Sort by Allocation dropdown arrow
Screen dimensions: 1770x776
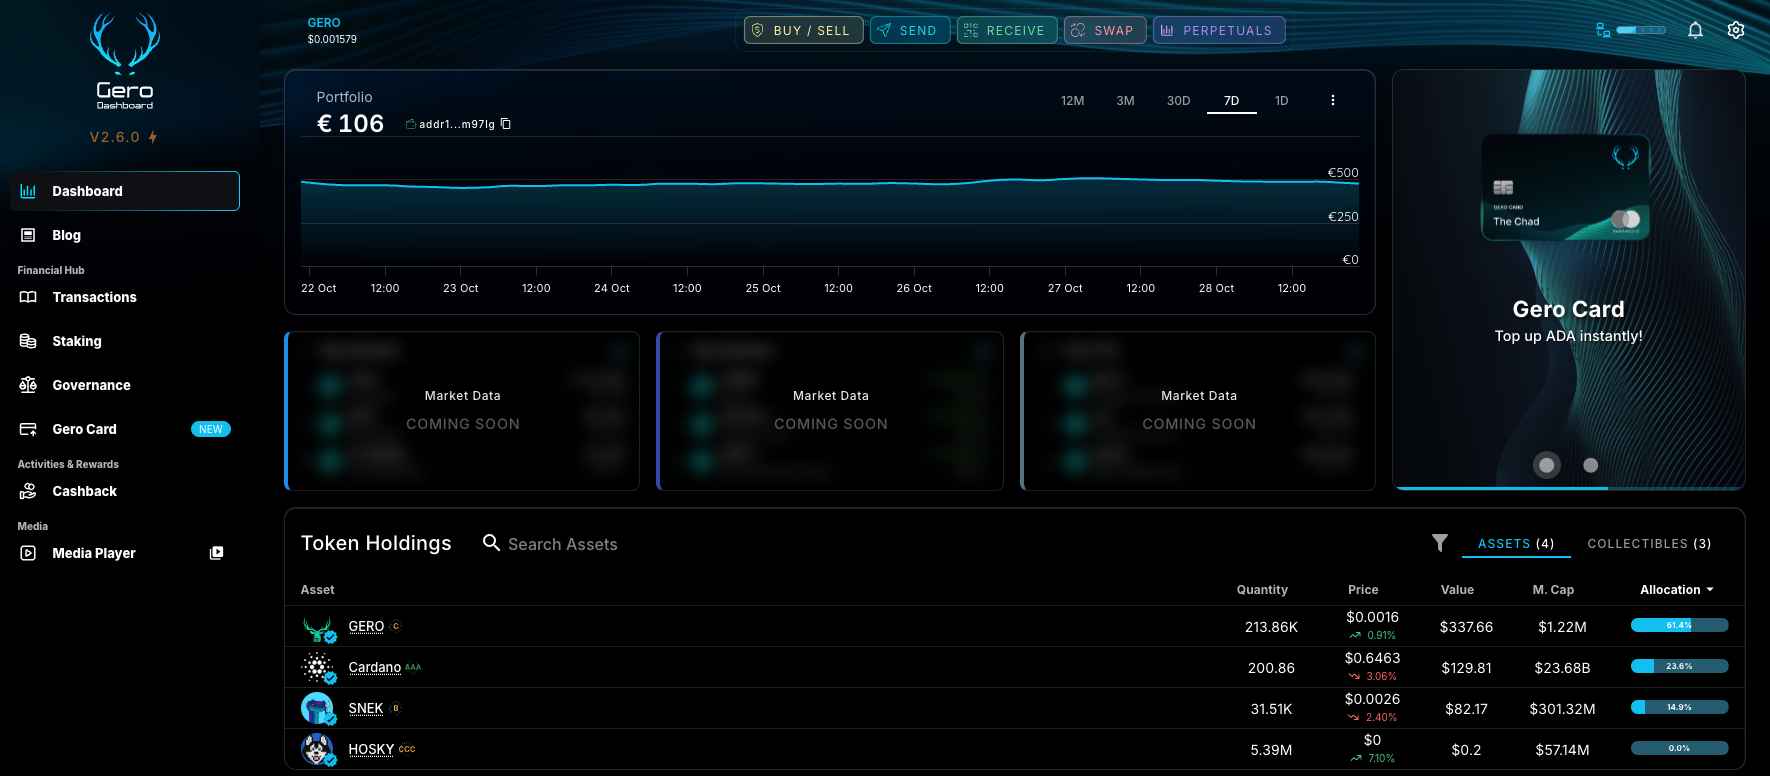(x=1710, y=590)
